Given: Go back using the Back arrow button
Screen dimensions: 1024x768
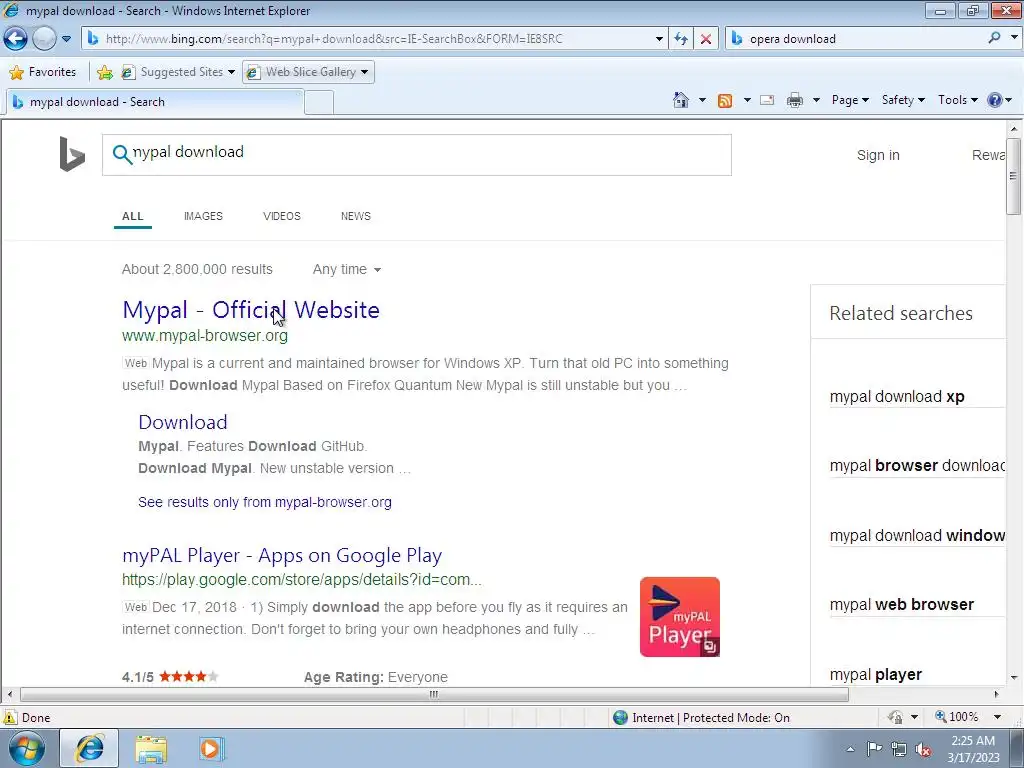Looking at the screenshot, I should (x=16, y=39).
